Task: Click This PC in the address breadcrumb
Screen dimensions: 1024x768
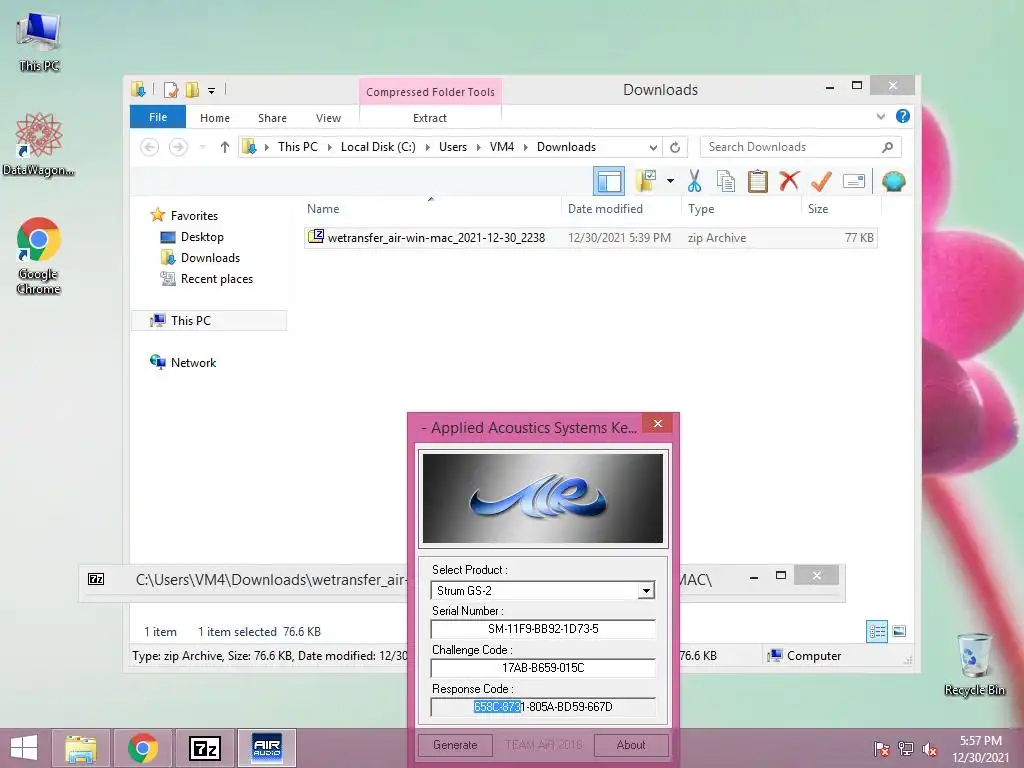Action: (298, 147)
